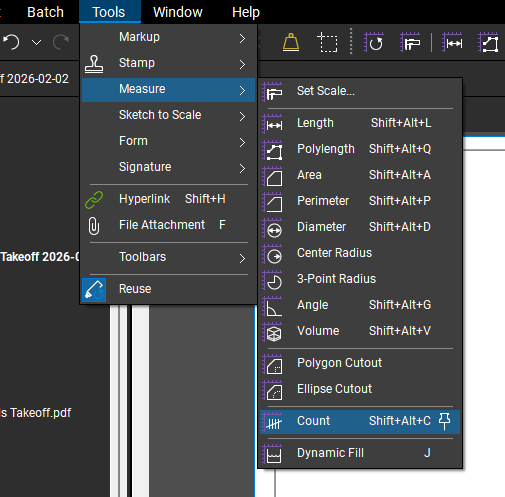Open the Window menu

pos(178,12)
